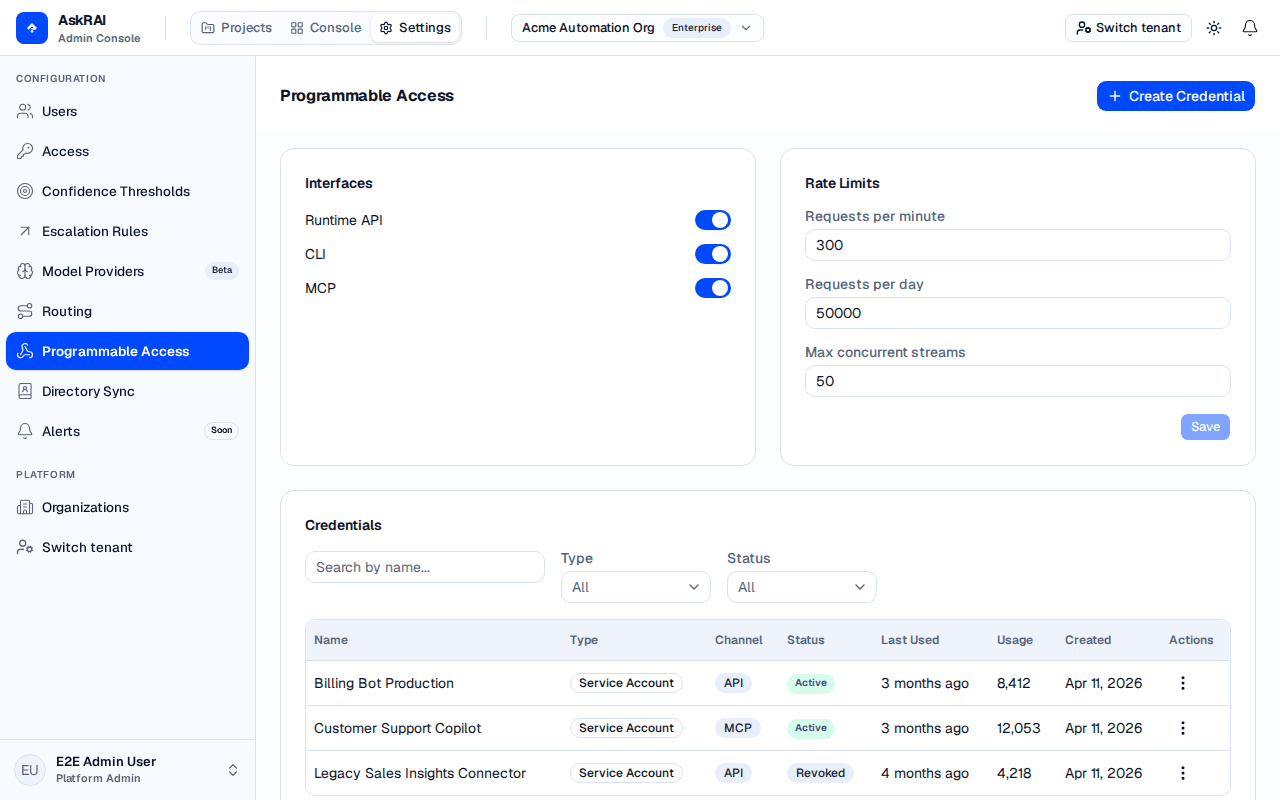Click the Projects folder icon
The height and width of the screenshot is (800, 1280).
208,28
